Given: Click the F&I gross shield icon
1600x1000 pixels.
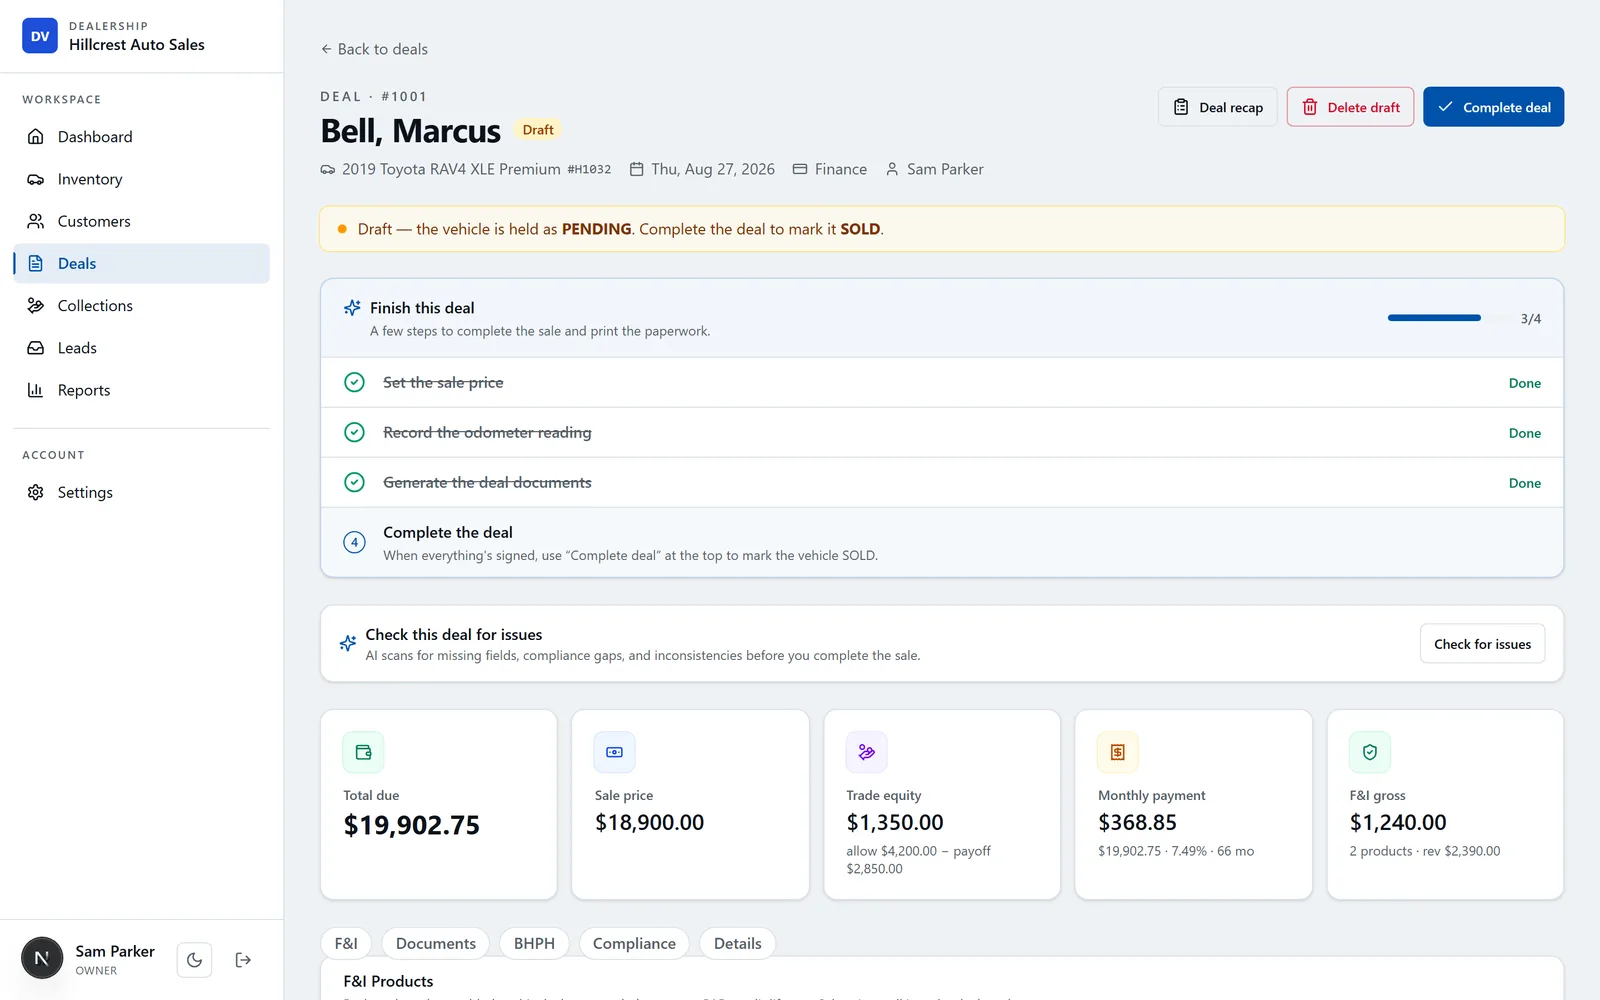Looking at the screenshot, I should pos(1370,752).
